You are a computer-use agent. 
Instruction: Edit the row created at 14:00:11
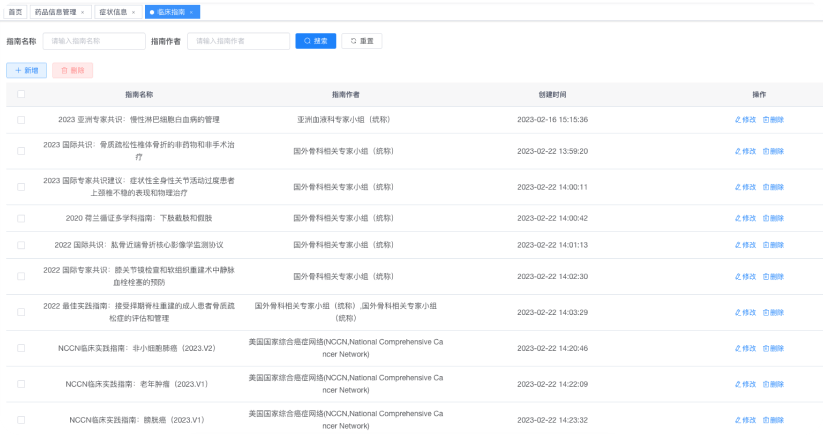745,187
